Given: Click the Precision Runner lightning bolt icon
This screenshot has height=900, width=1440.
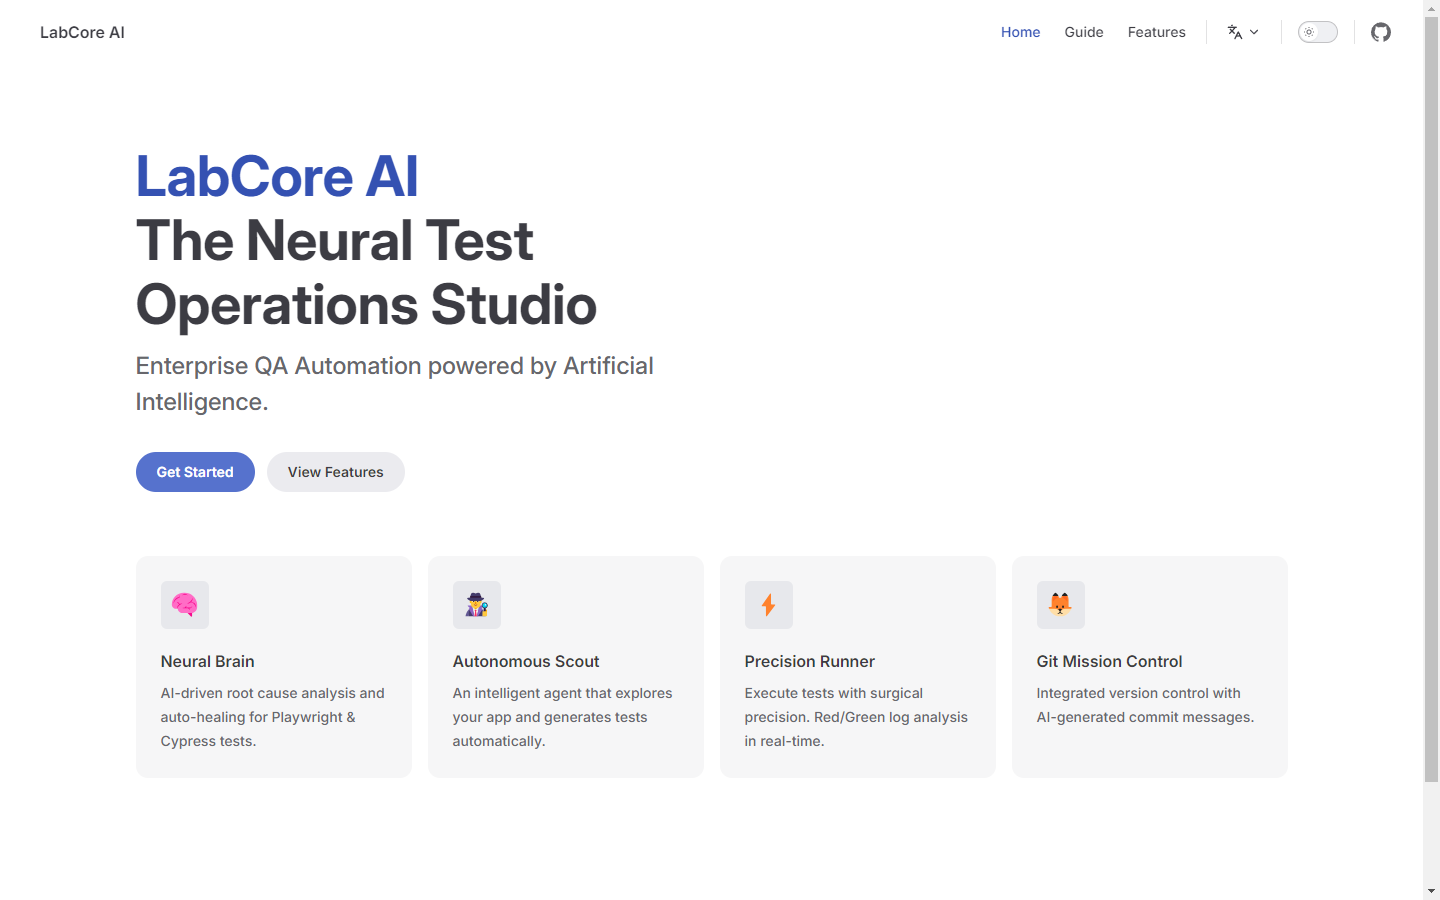Looking at the screenshot, I should 768,605.
